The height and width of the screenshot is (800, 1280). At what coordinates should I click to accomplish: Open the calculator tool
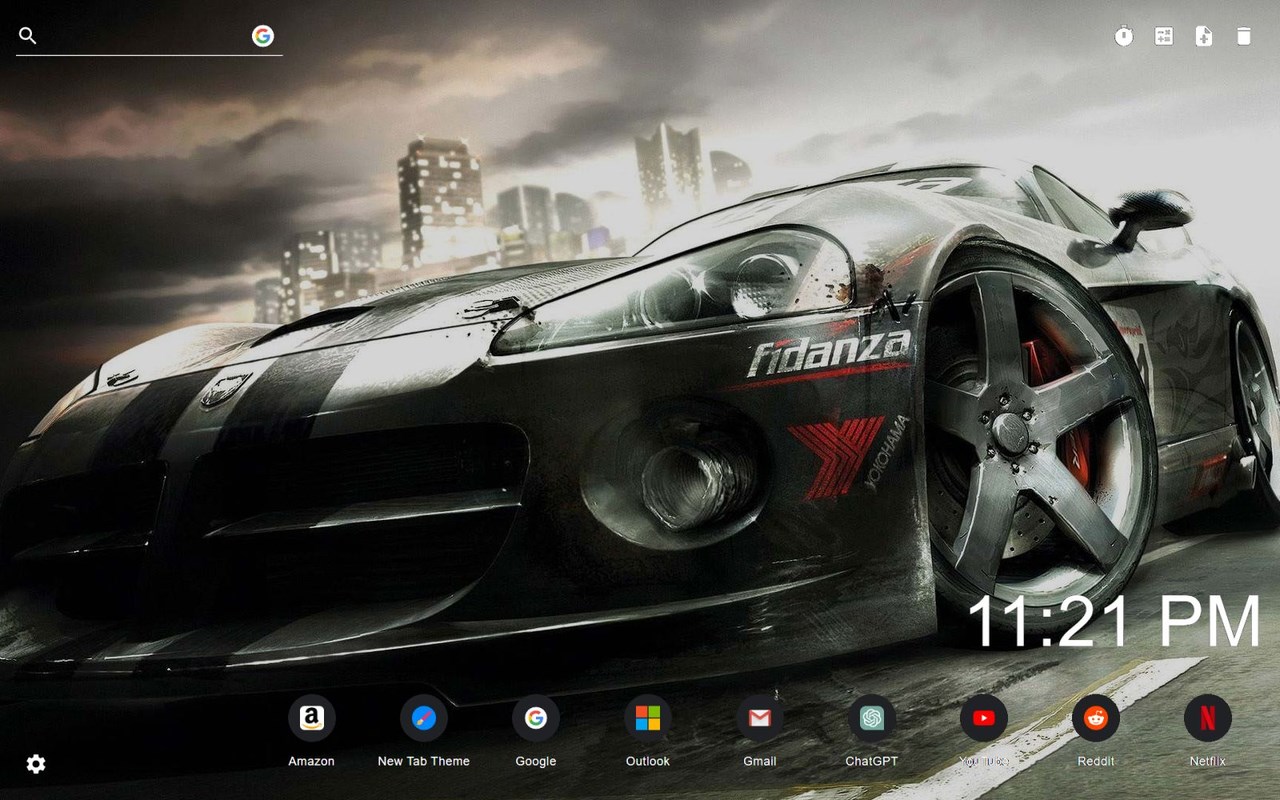[1164, 37]
